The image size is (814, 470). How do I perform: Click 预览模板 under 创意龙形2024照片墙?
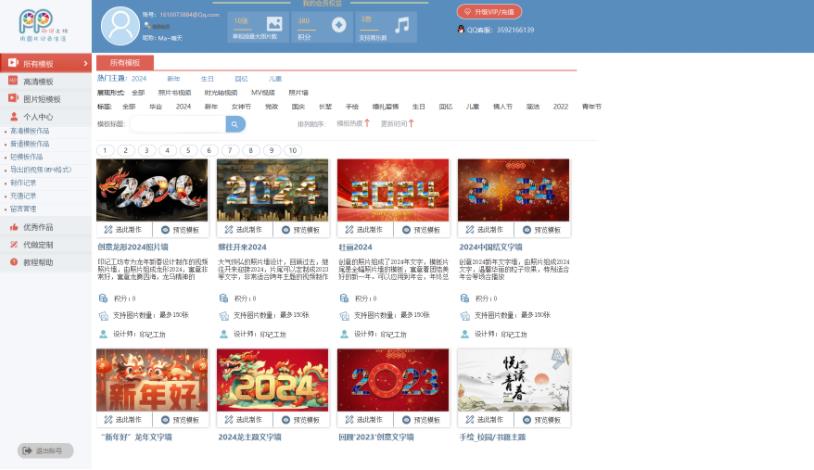pyautogui.click(x=180, y=230)
